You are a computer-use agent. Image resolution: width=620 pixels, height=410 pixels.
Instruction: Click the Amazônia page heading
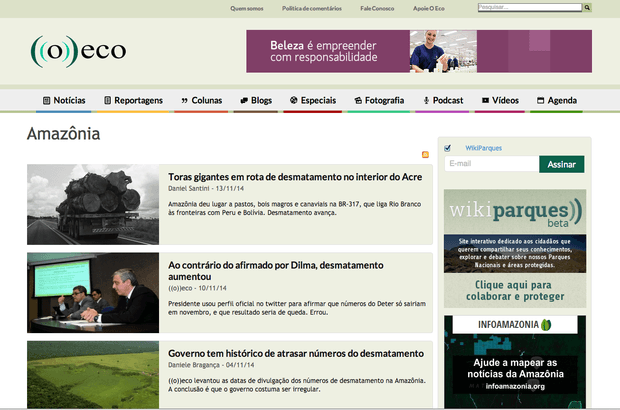63,134
